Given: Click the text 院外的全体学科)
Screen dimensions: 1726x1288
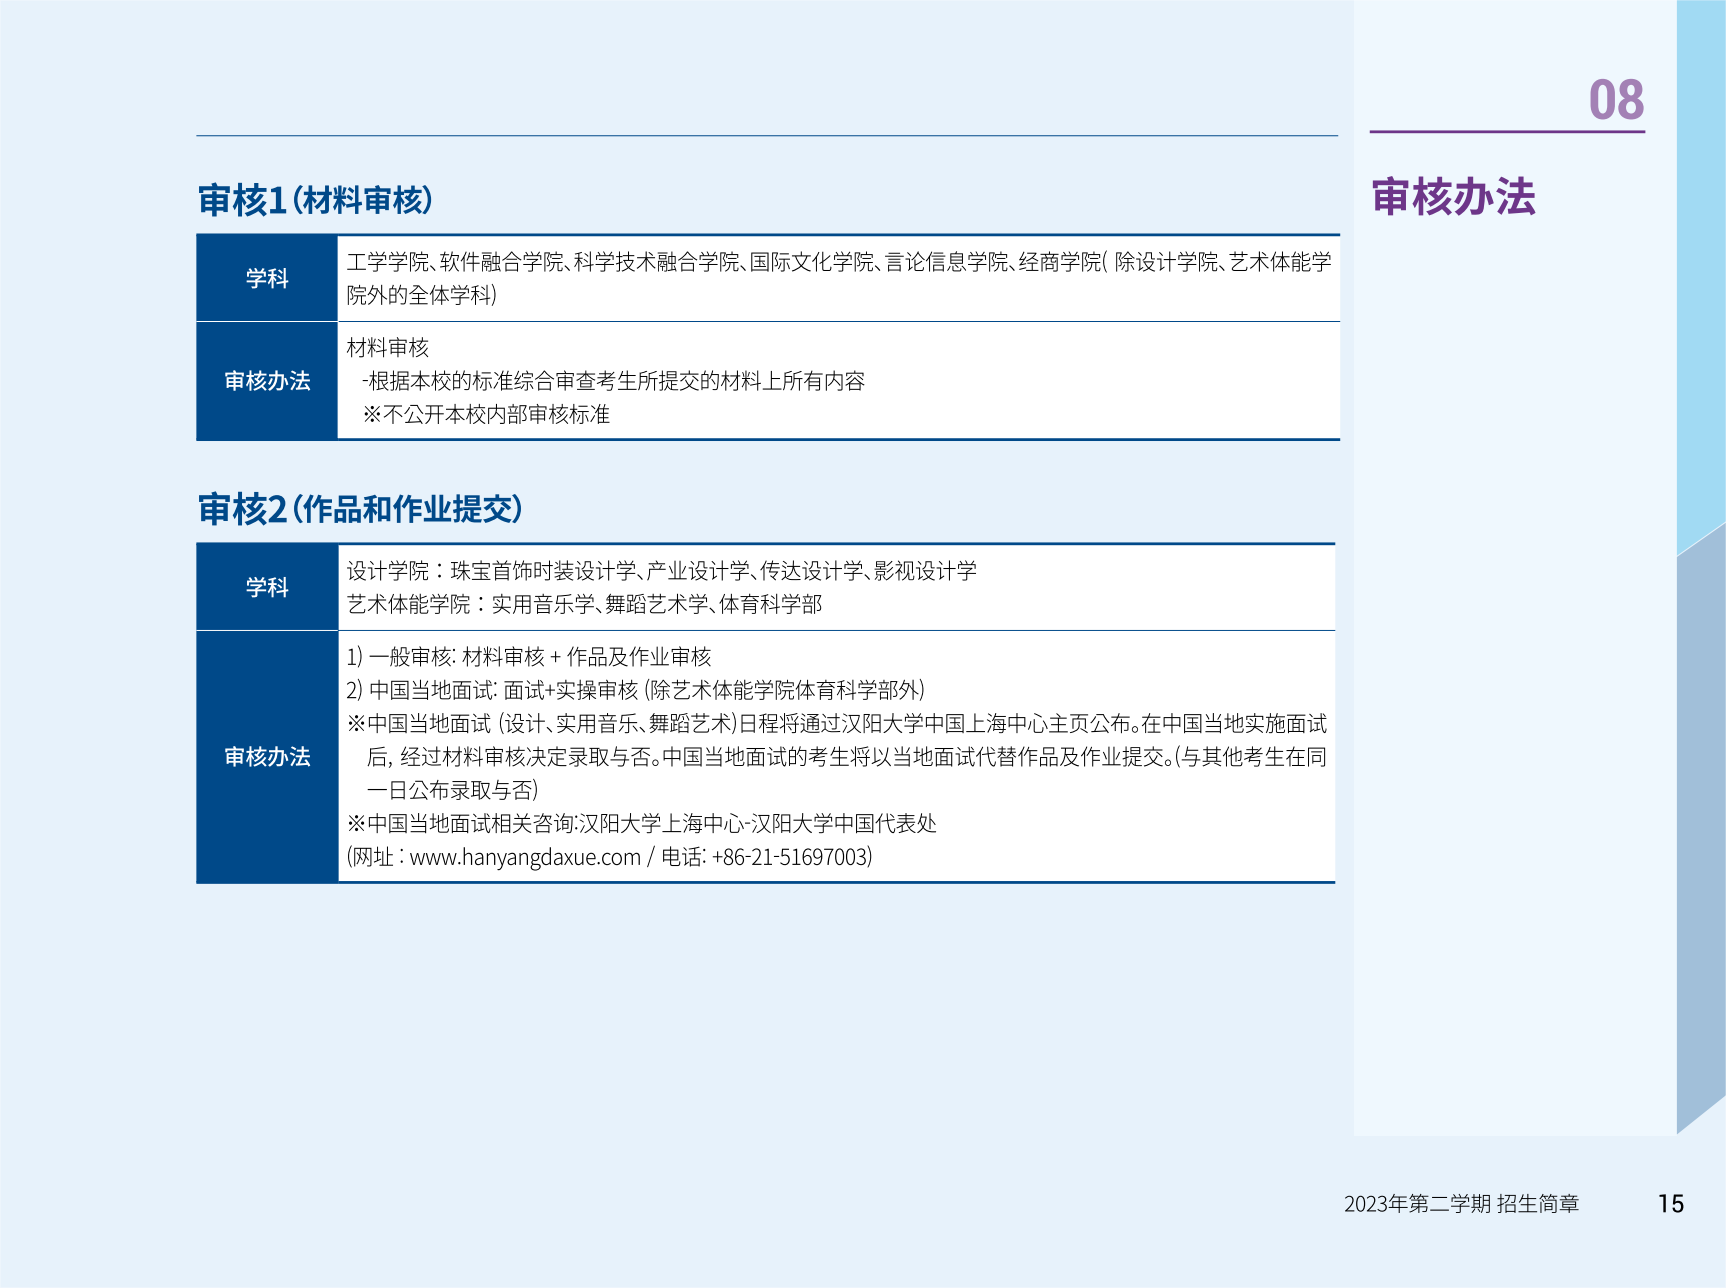Looking at the screenshot, I should (x=421, y=295).
